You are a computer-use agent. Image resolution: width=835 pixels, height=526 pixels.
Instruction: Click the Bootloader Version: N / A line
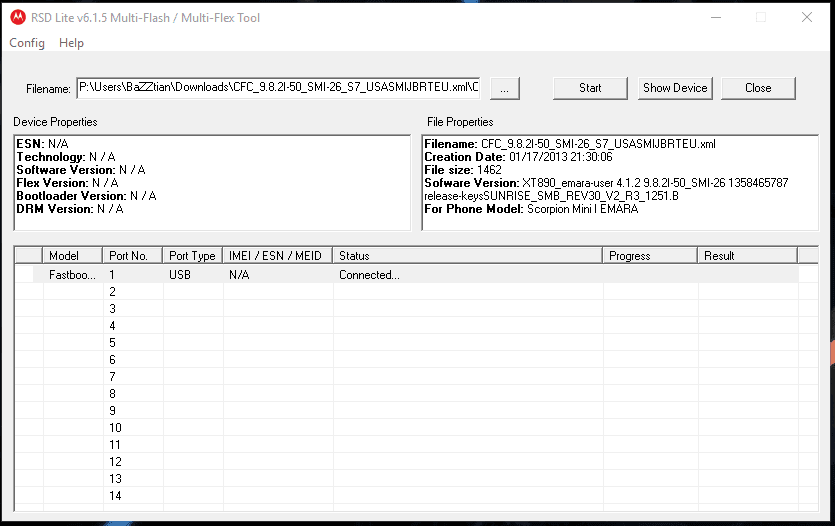point(87,196)
